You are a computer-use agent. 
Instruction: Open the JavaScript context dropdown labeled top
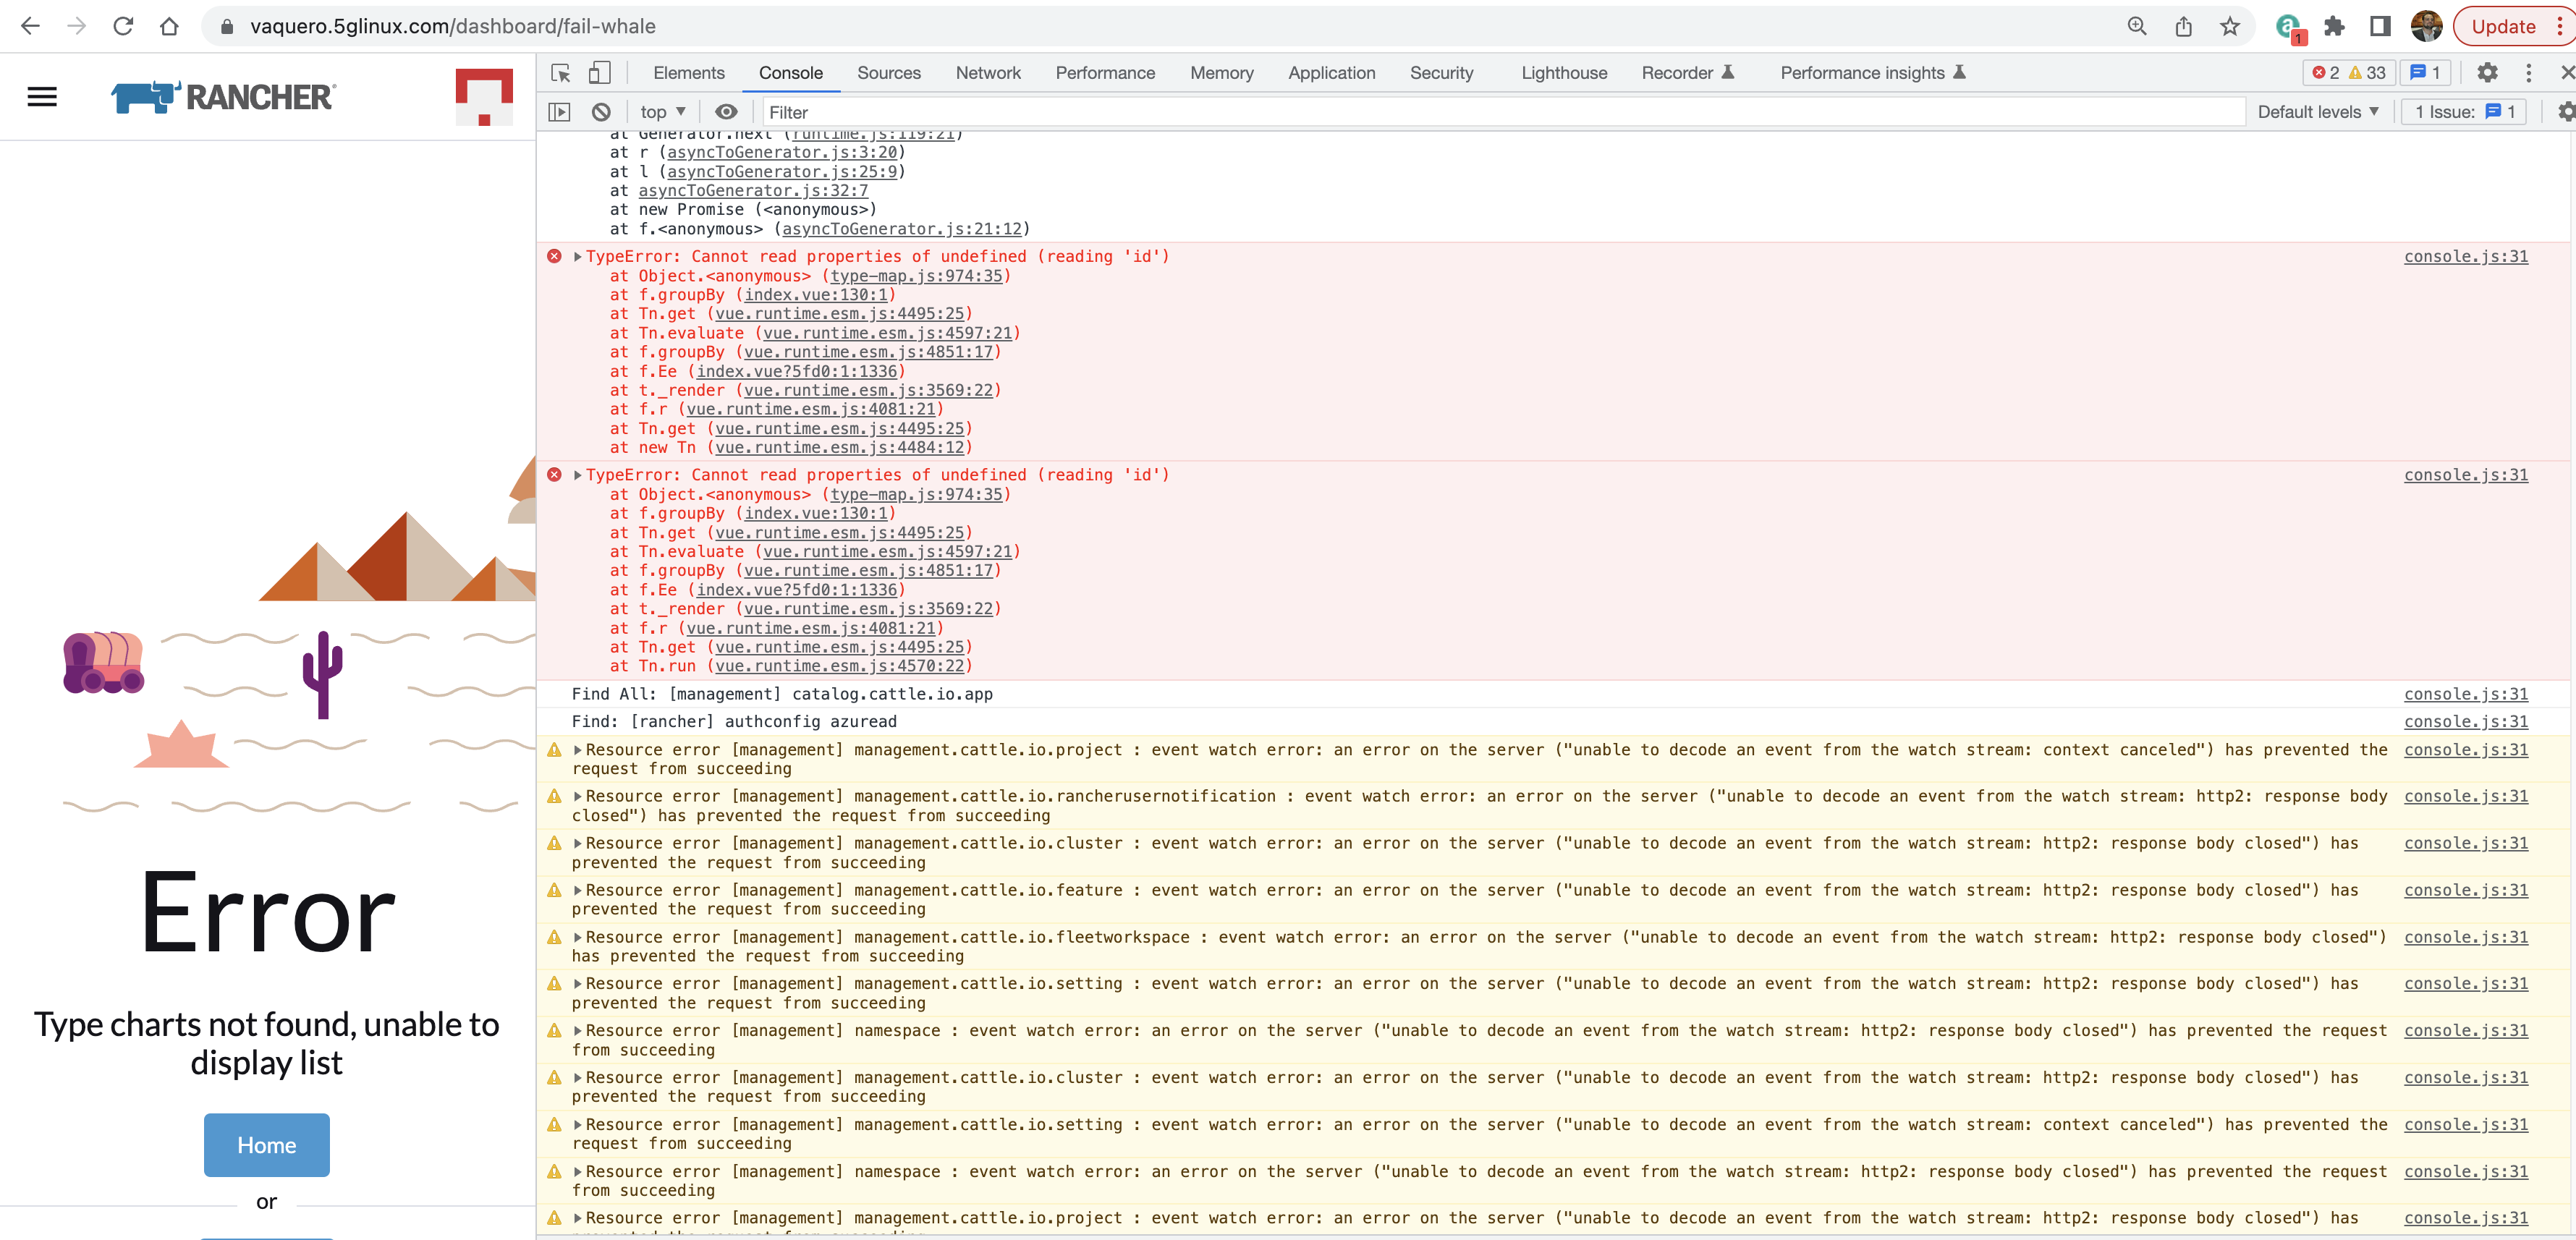659,112
